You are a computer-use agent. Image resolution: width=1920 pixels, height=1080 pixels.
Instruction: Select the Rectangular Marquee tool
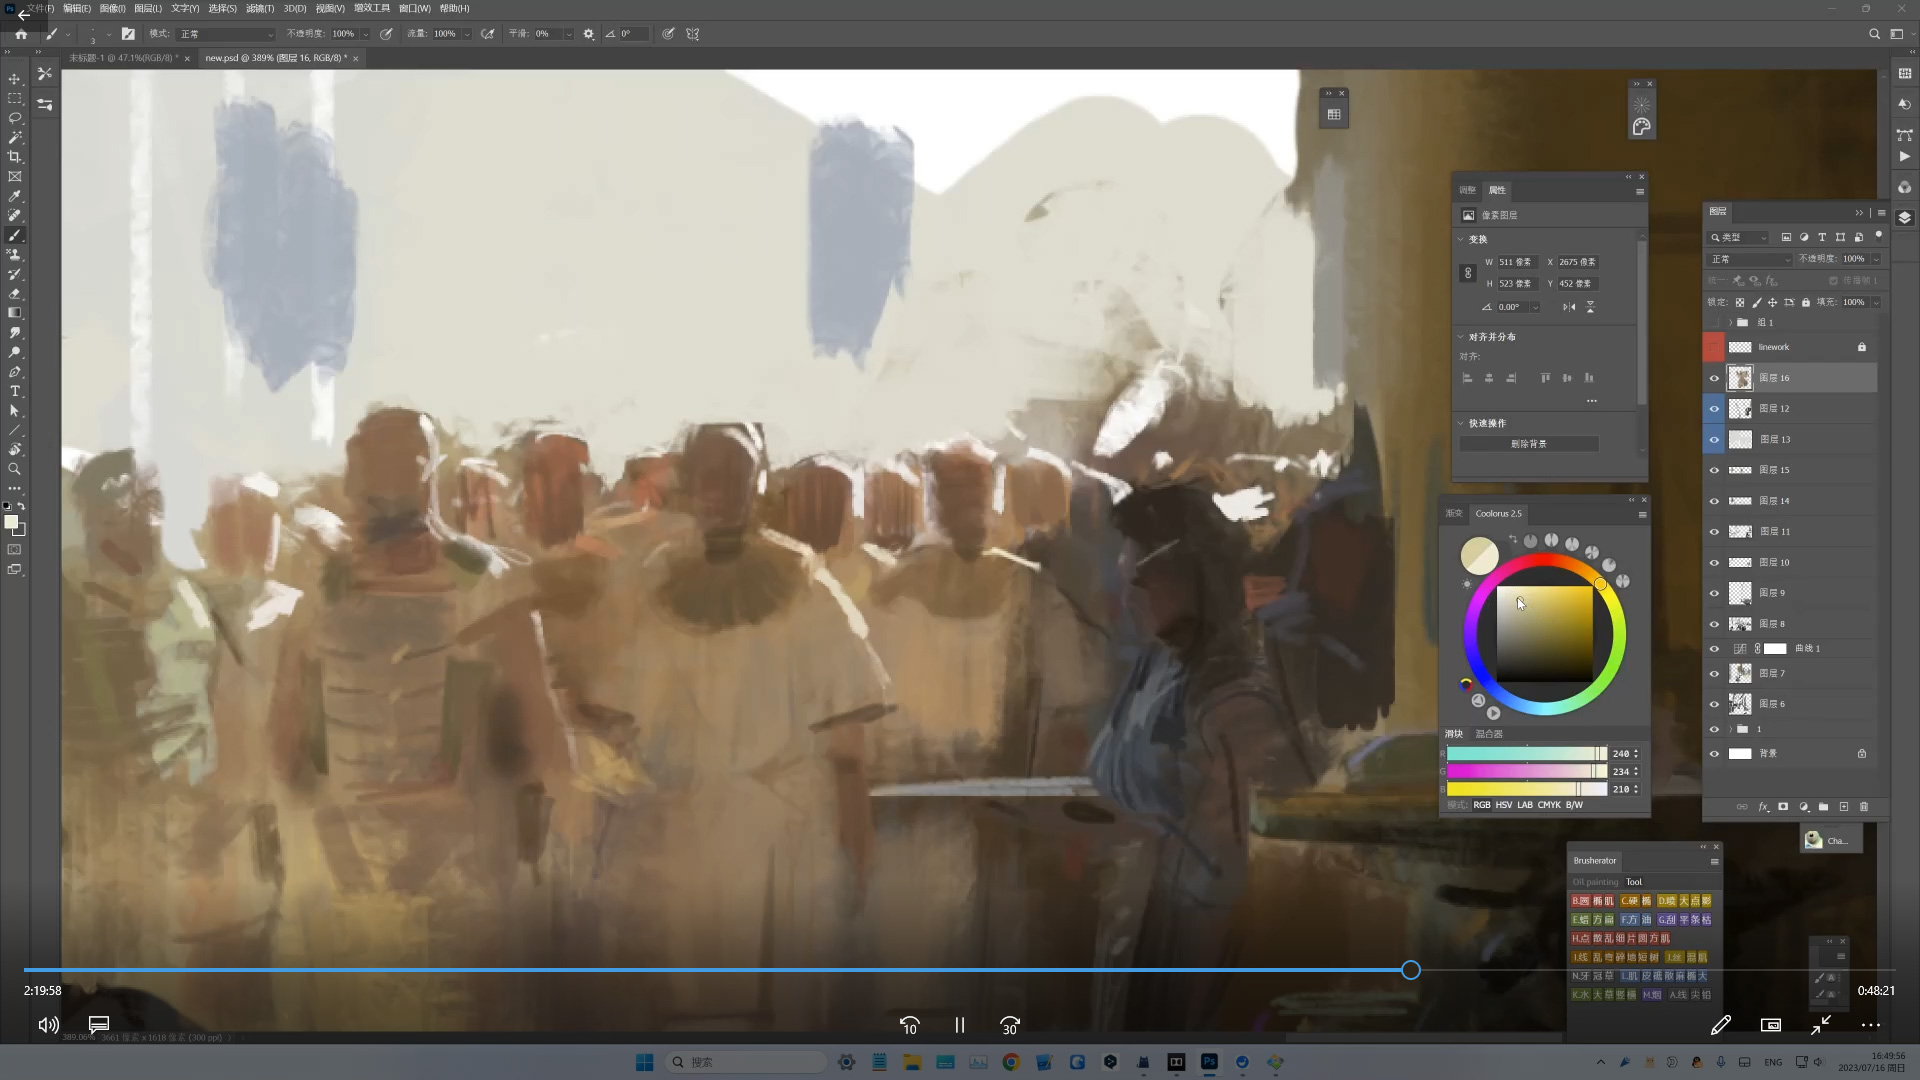coord(14,98)
